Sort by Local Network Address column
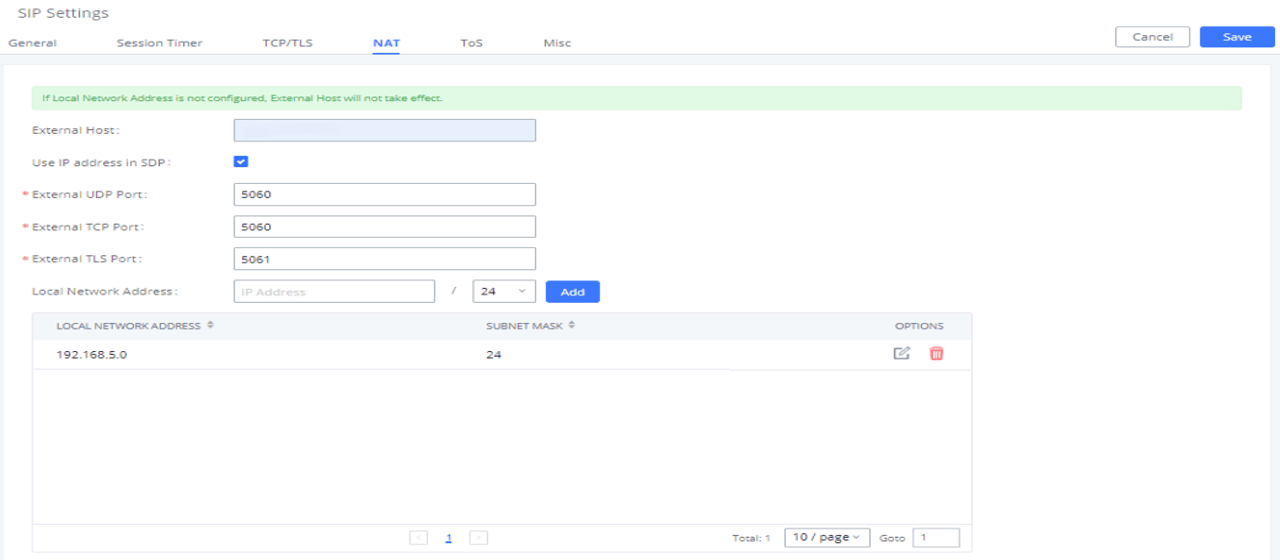The width and height of the screenshot is (1280, 560). tap(210, 326)
